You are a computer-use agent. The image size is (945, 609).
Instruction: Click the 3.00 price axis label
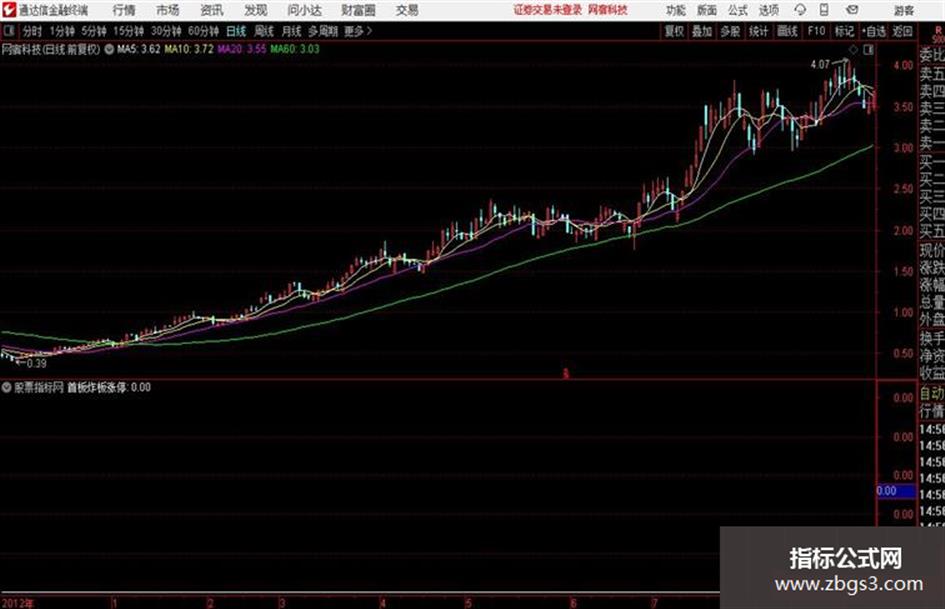click(903, 148)
